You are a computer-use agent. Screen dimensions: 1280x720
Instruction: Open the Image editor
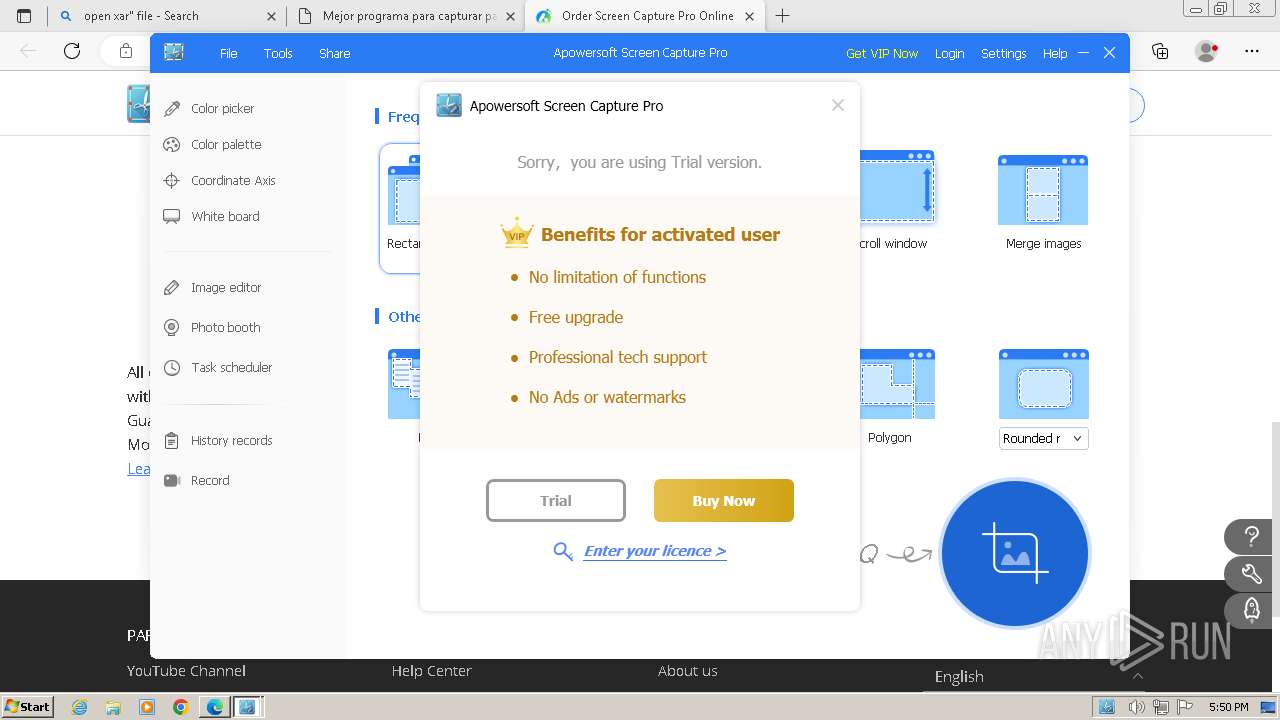tap(212, 287)
